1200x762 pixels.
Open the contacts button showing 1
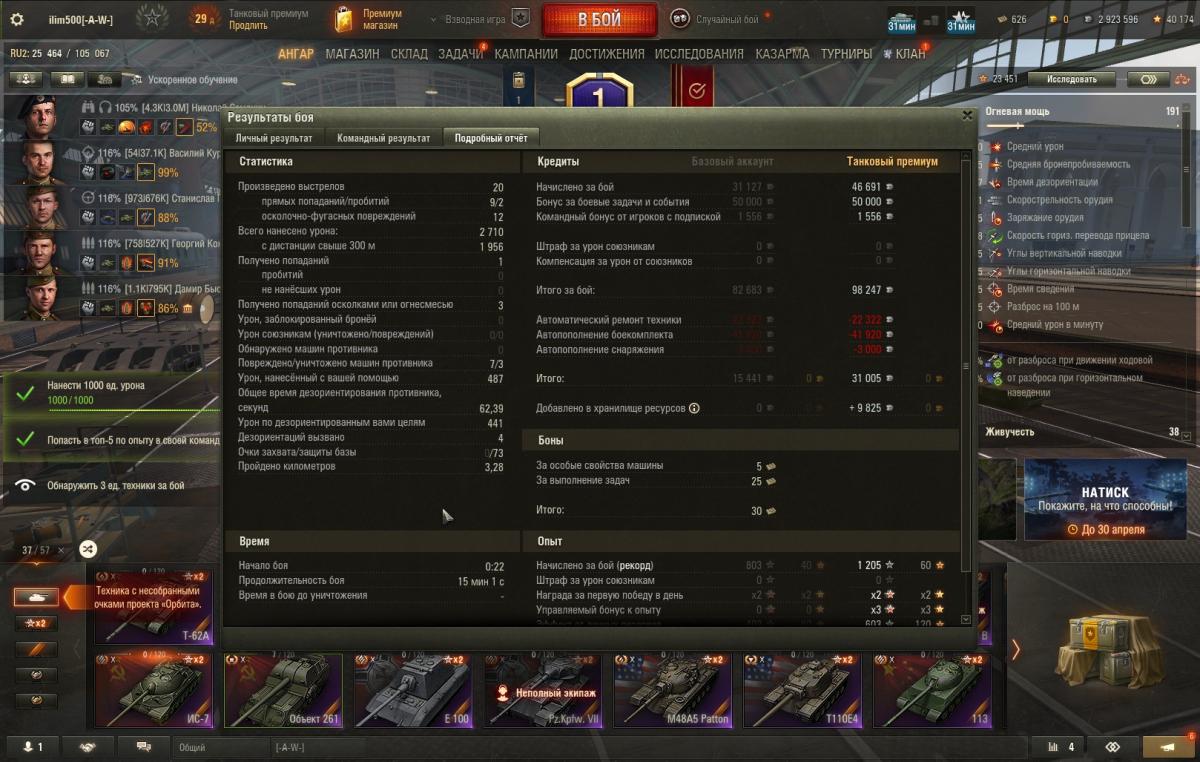[33, 747]
